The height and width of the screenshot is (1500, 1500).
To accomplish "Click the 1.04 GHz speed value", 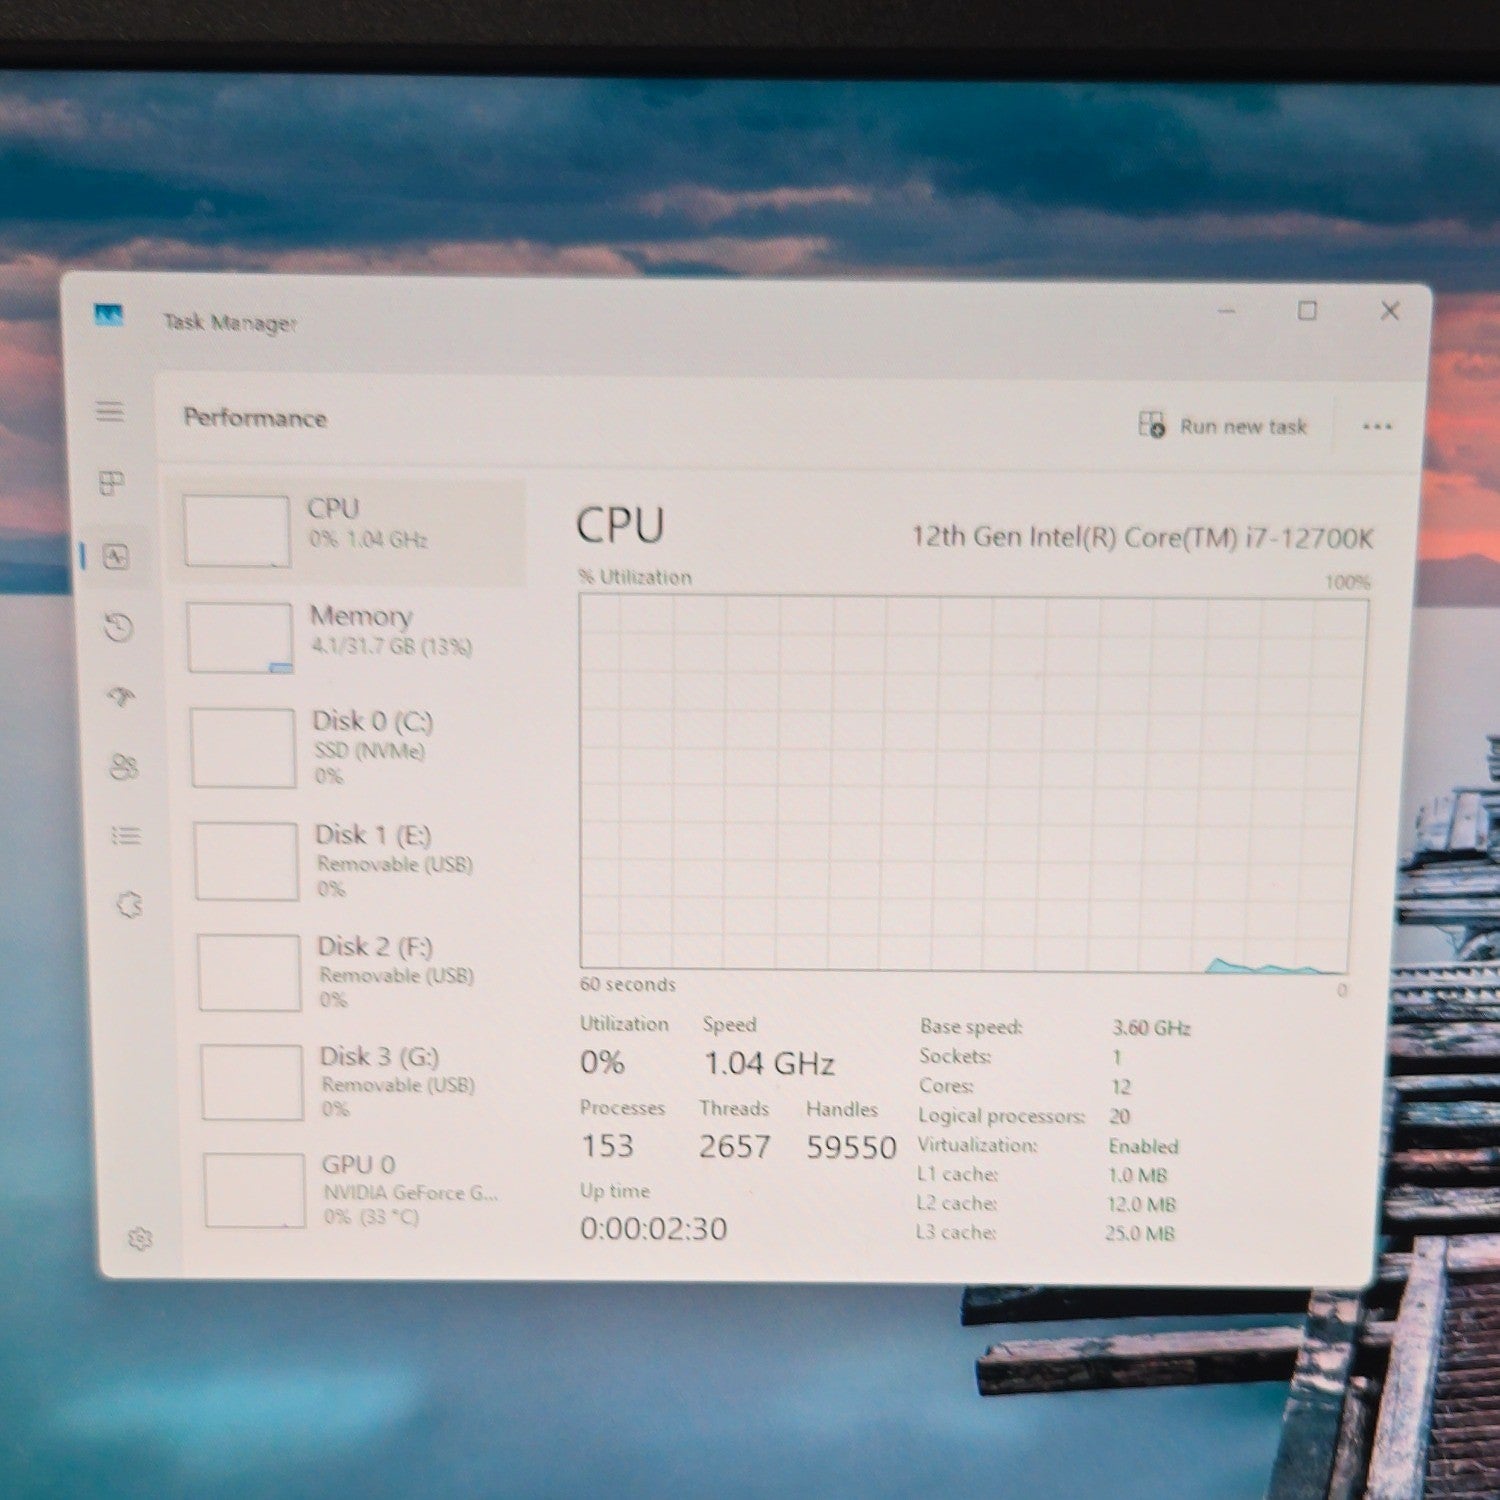I will (x=769, y=1063).
